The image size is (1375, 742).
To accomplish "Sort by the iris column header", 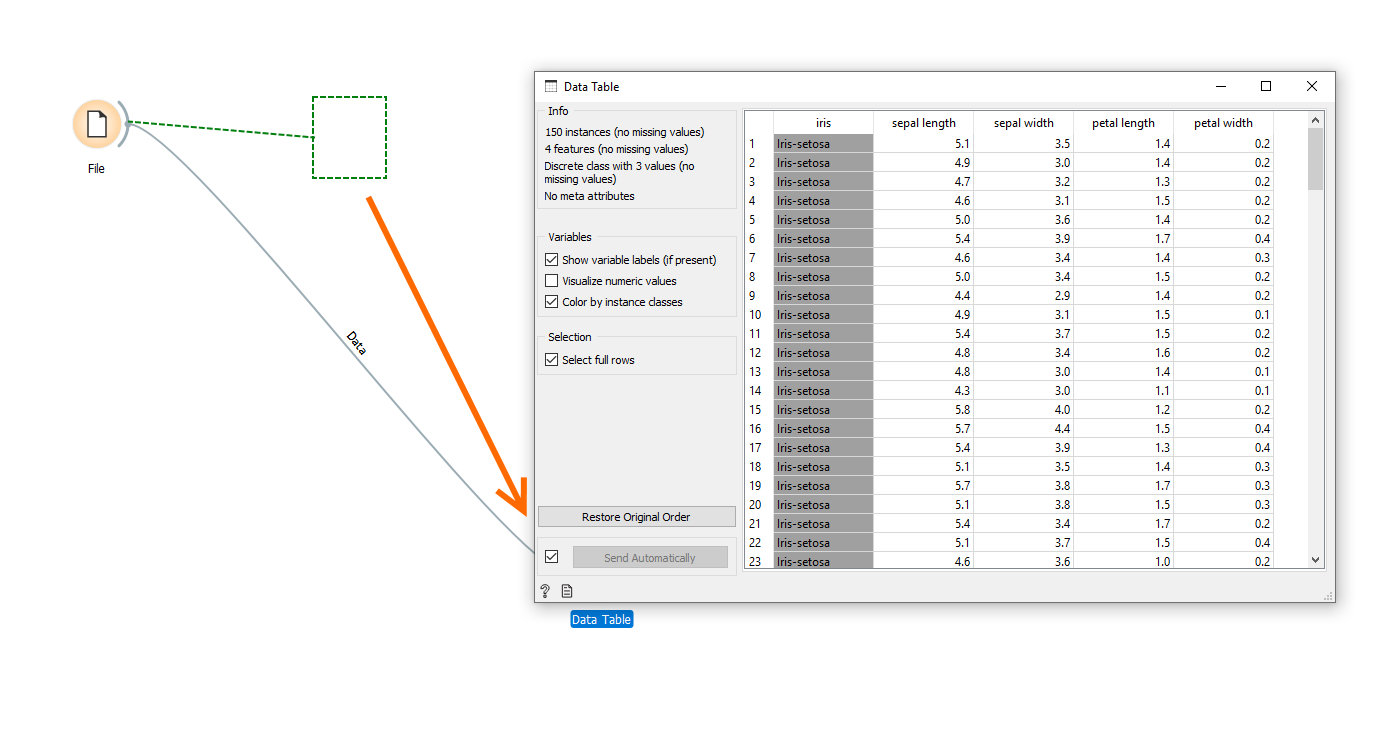I will (823, 122).
